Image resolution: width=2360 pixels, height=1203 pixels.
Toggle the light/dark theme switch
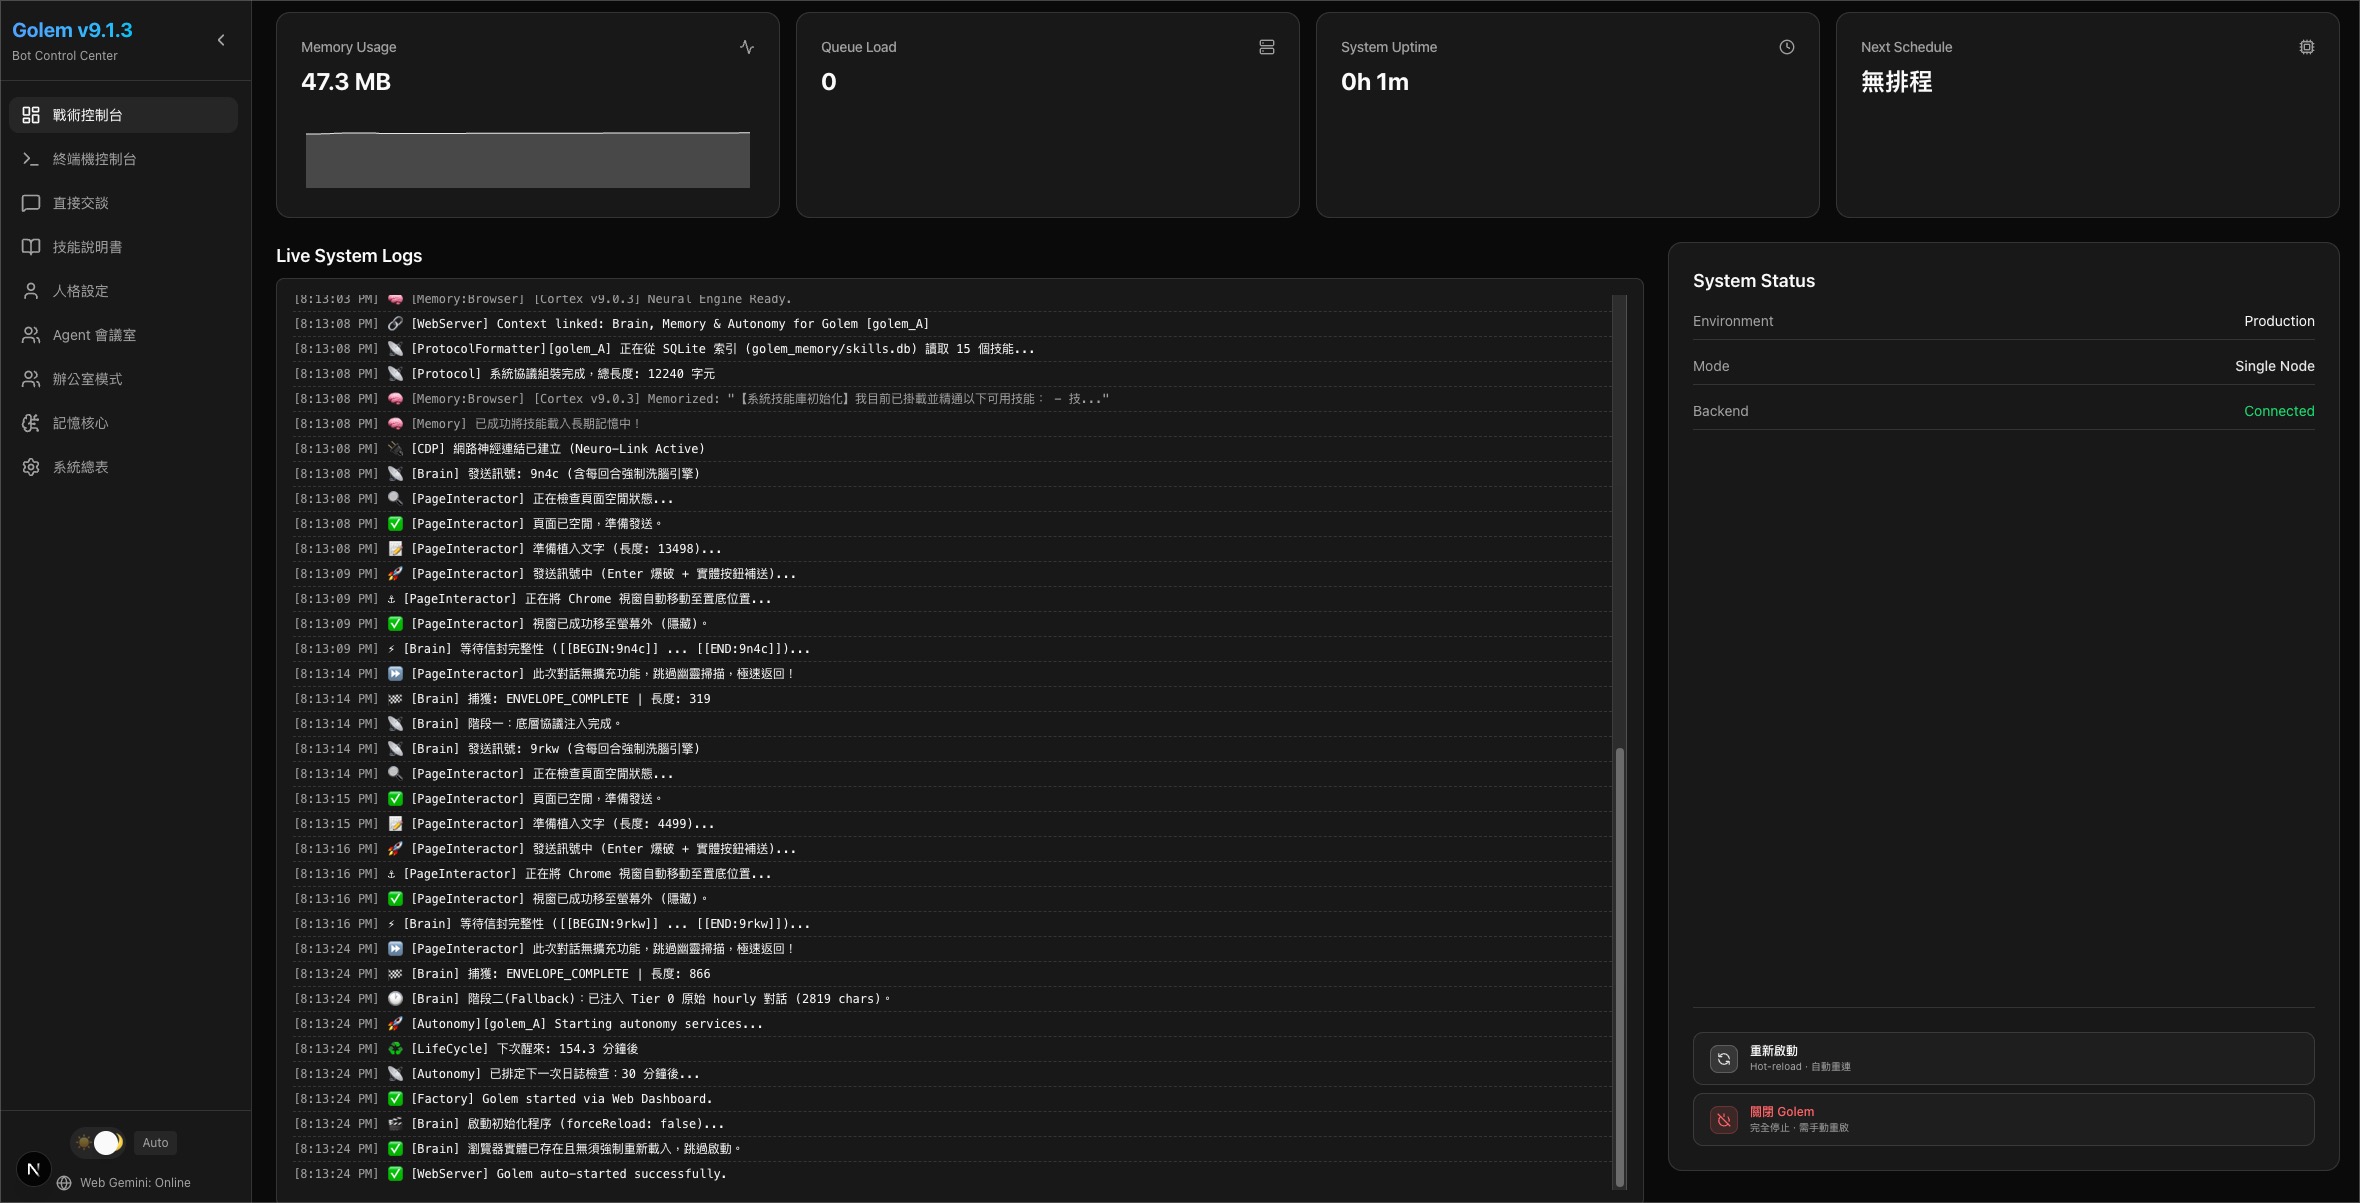[97, 1142]
